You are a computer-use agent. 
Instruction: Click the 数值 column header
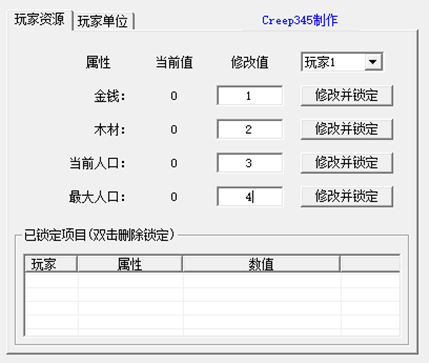click(x=261, y=264)
